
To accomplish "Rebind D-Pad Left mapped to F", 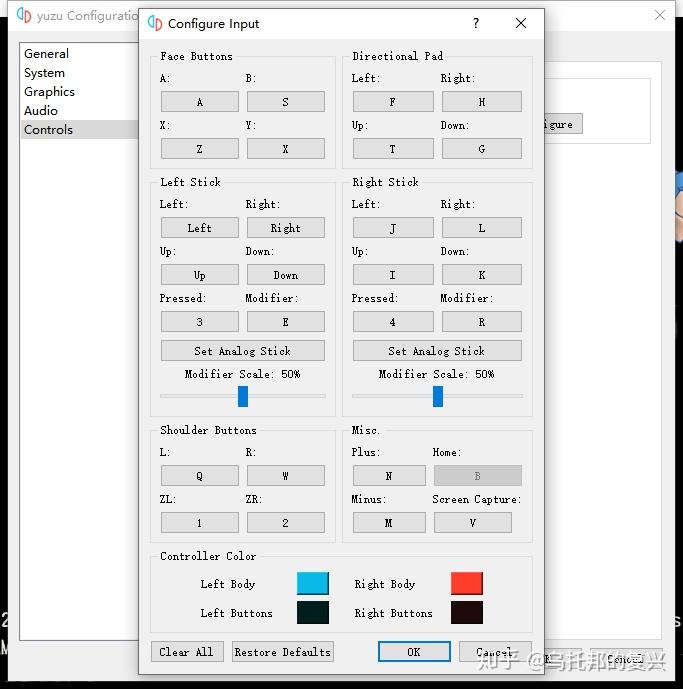I will coord(393,102).
